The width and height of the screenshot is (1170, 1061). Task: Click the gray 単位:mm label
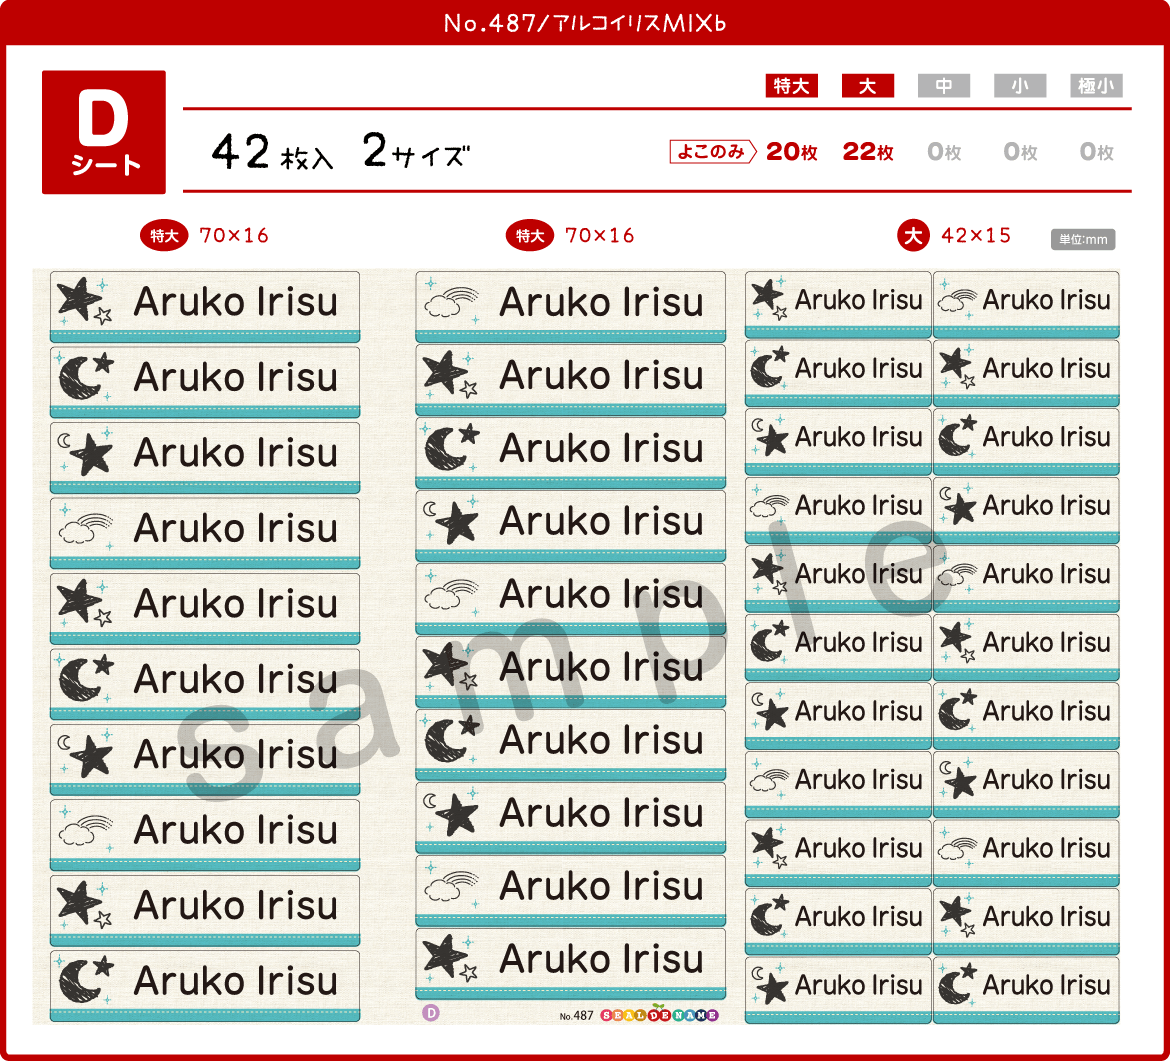click(x=1083, y=240)
